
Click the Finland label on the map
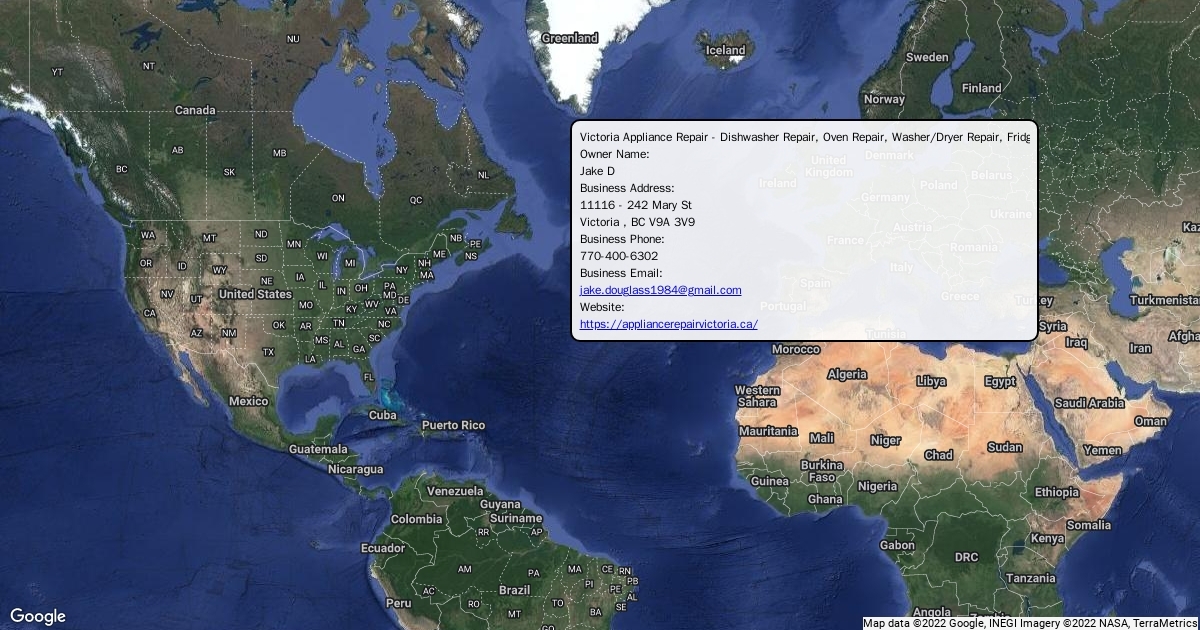(981, 88)
